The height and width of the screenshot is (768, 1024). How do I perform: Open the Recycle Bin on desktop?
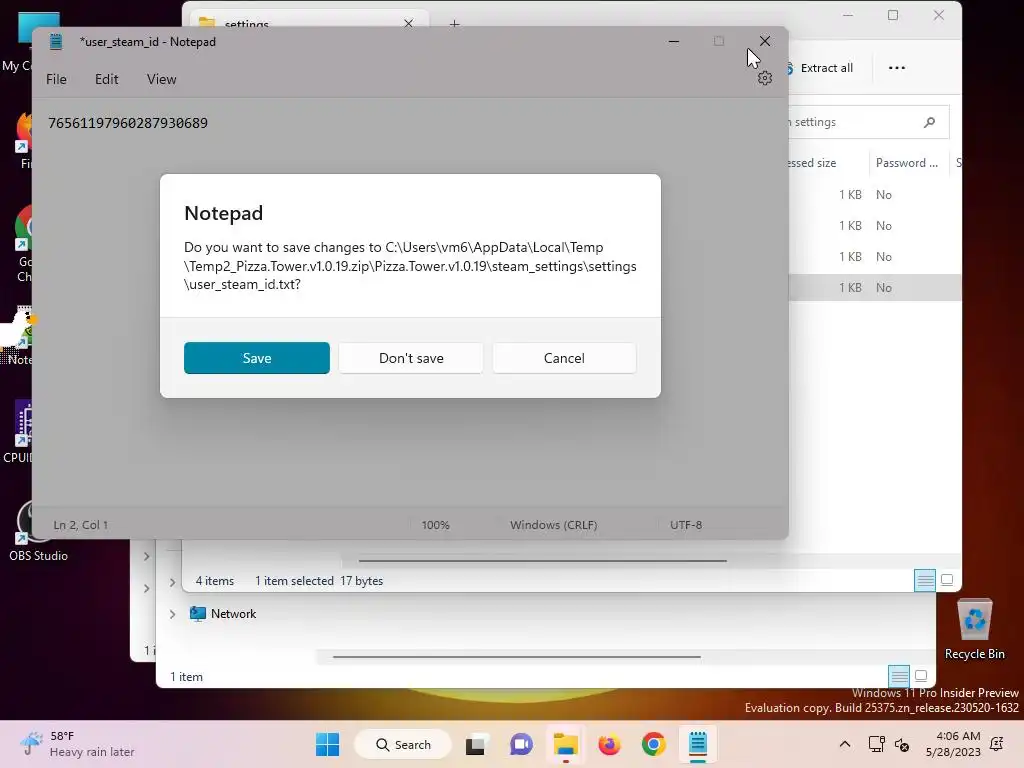(x=974, y=630)
